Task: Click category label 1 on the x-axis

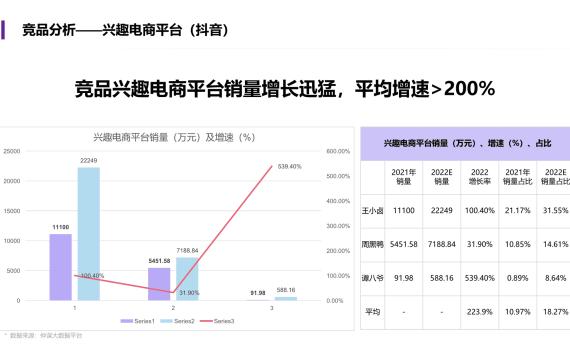Action: point(75,308)
